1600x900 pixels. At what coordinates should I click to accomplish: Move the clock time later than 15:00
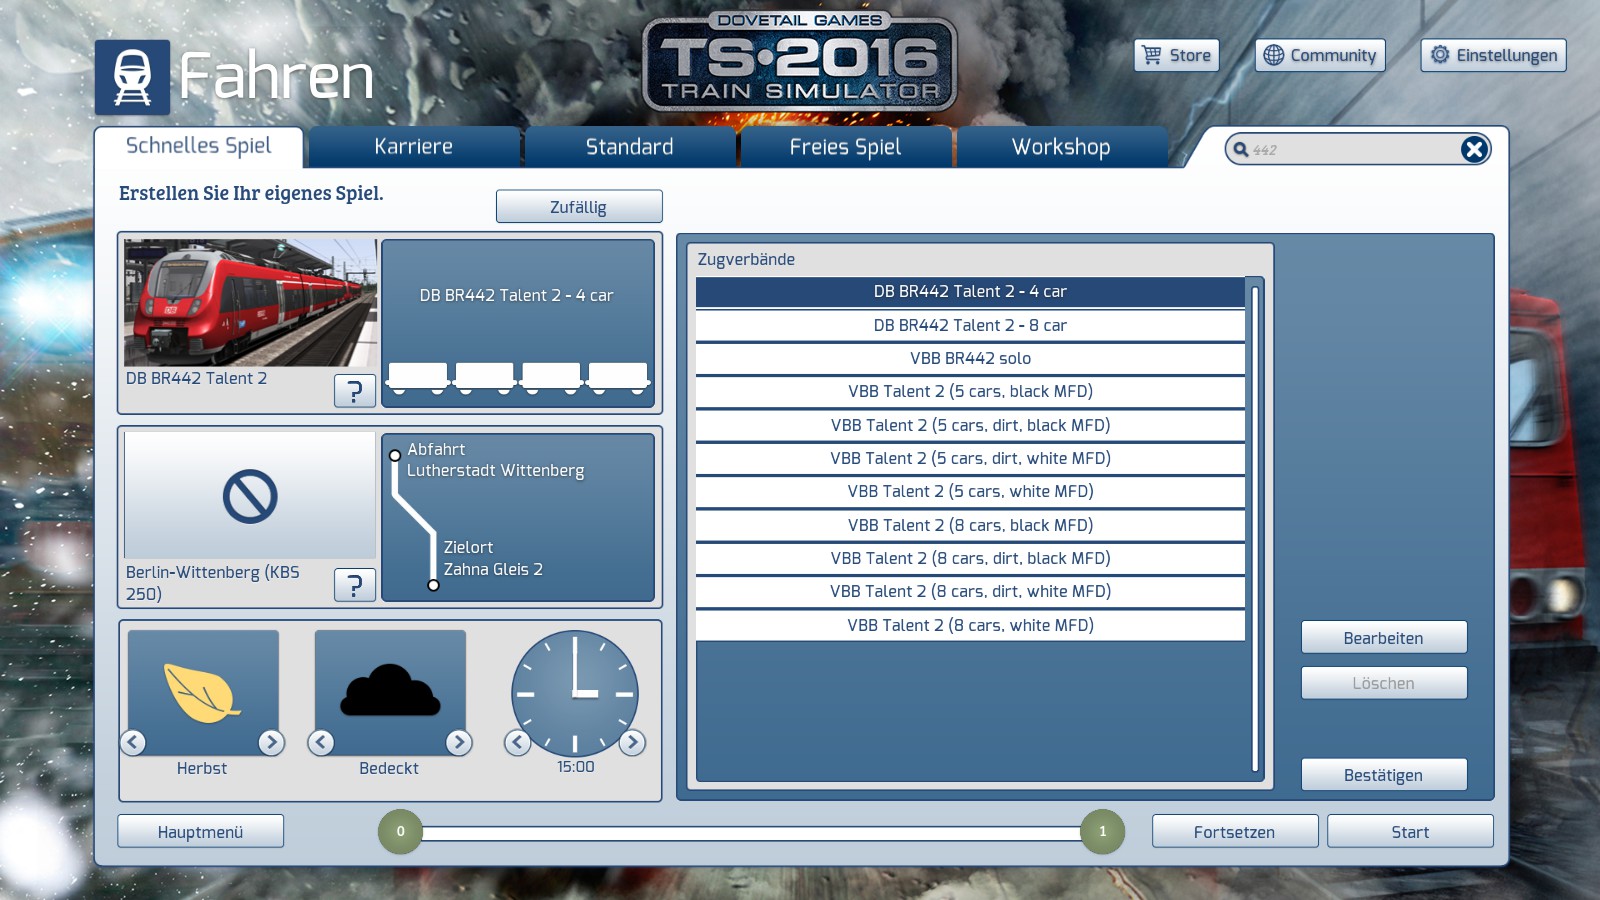click(632, 742)
